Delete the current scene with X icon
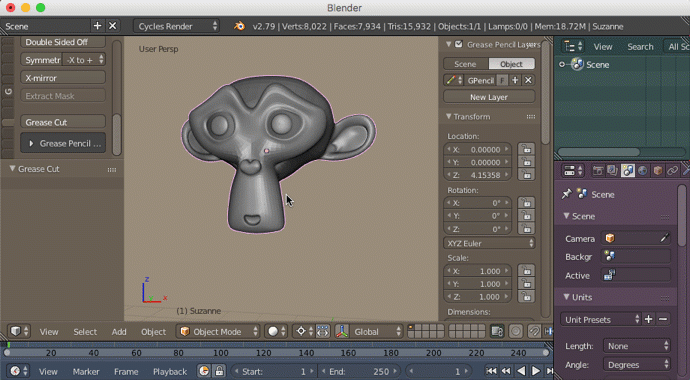 113,26
